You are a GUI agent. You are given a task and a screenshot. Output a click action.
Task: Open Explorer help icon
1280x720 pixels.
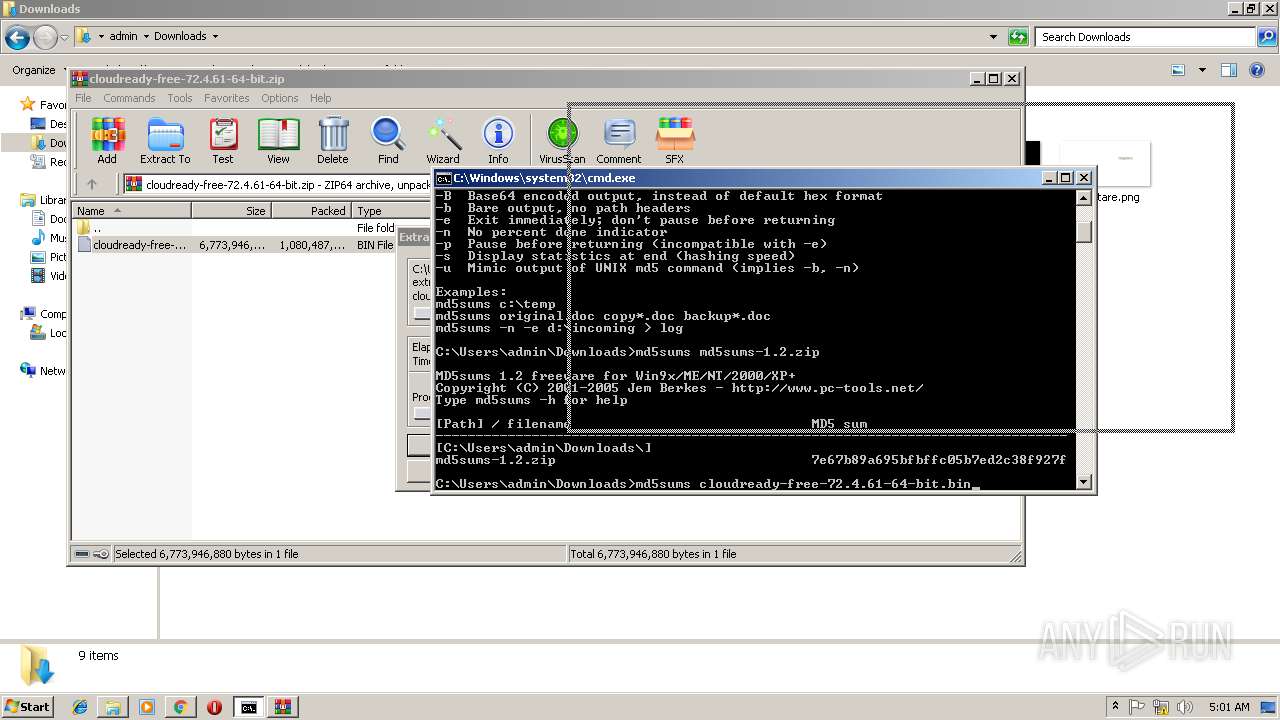click(x=1259, y=70)
